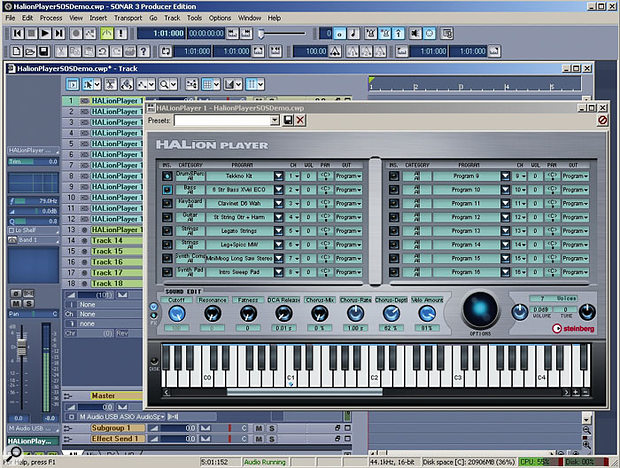Viewport: 620px width, 468px height.
Task: Click the Record button in transport toolbar
Action: pos(76,34)
